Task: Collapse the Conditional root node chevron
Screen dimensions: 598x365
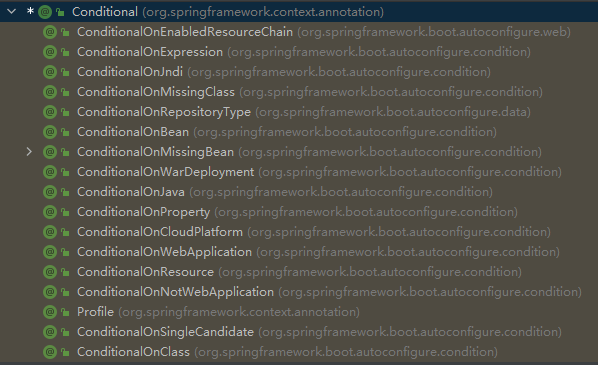Action: 11,11
